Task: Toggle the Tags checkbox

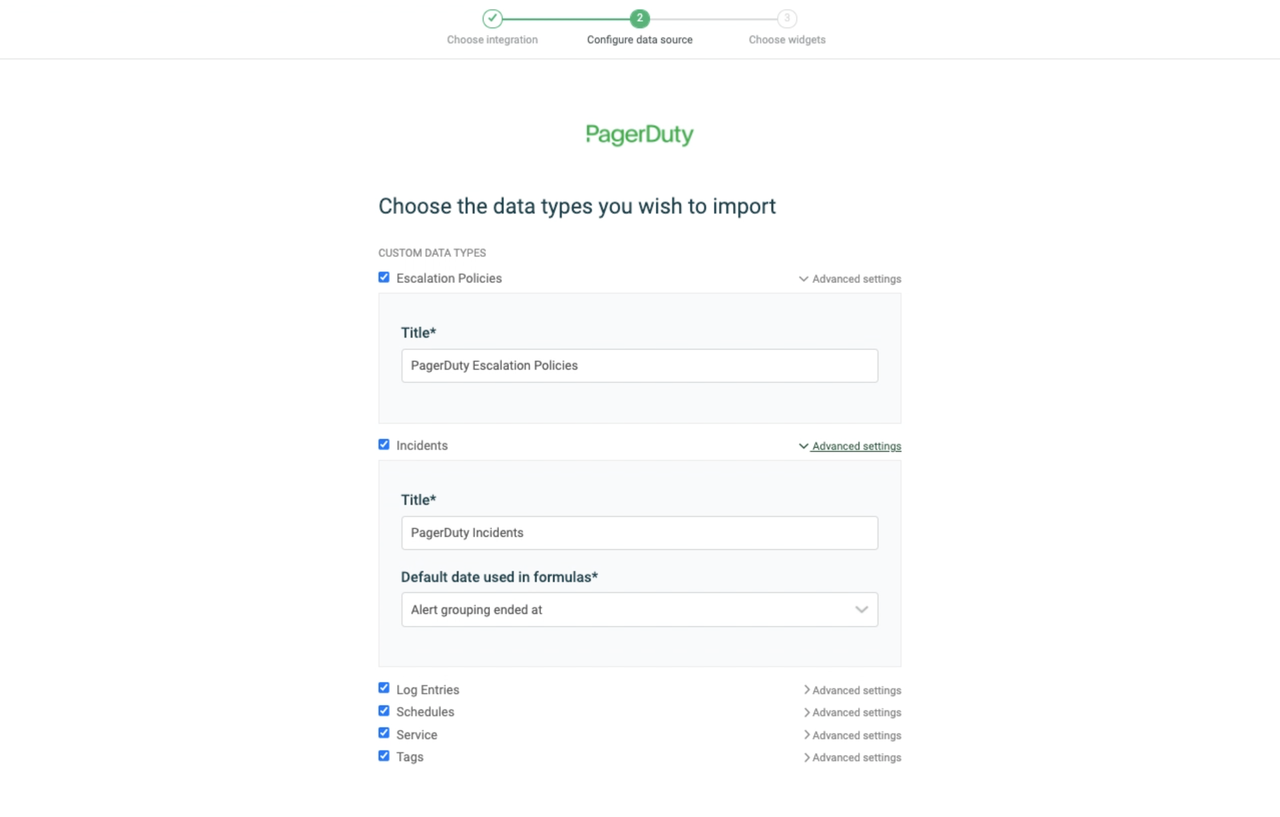Action: pos(384,756)
